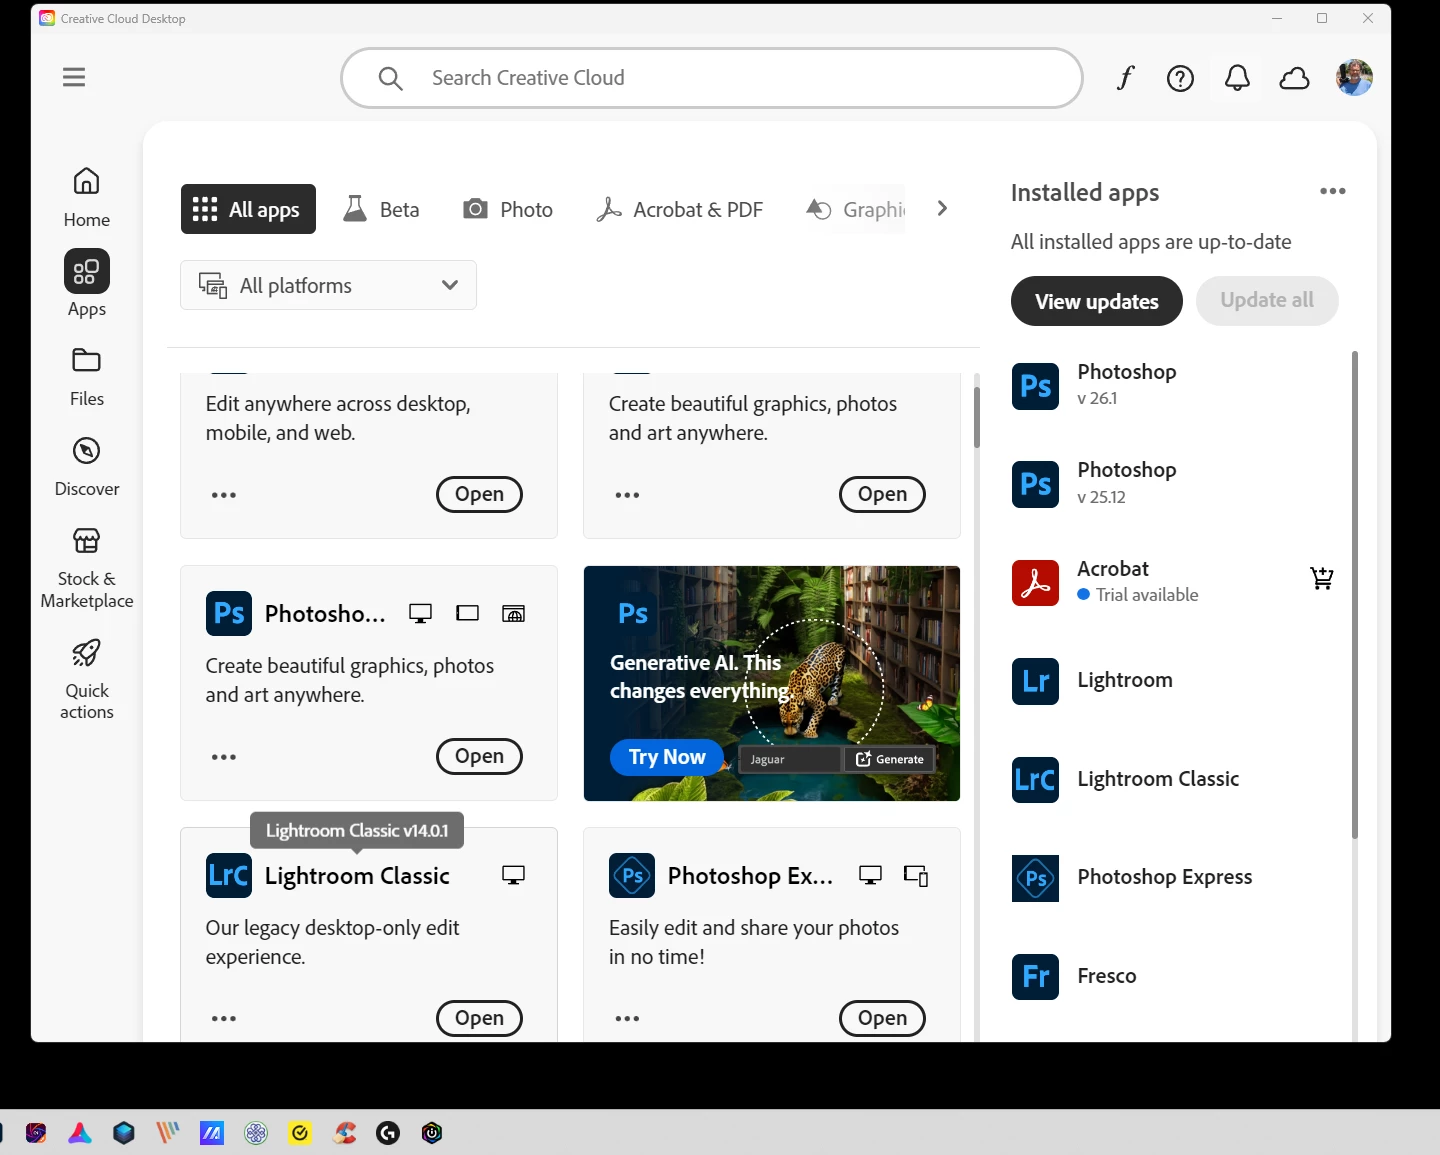Go to Home in the sidebar

87,197
